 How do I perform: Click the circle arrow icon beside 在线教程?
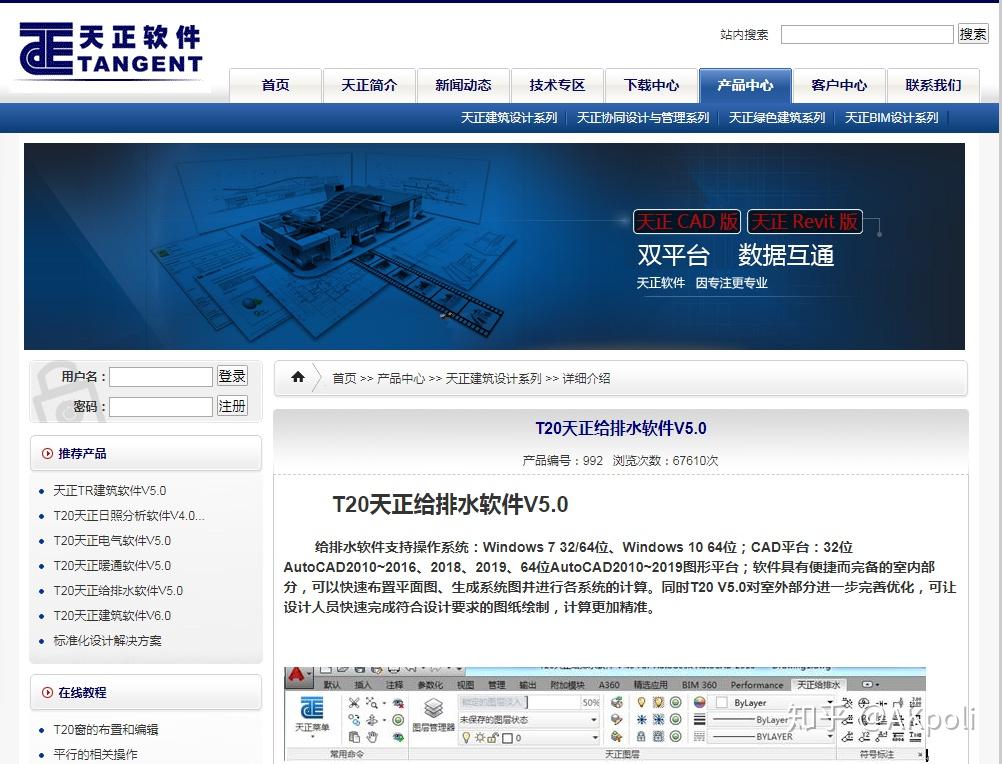coord(47,692)
